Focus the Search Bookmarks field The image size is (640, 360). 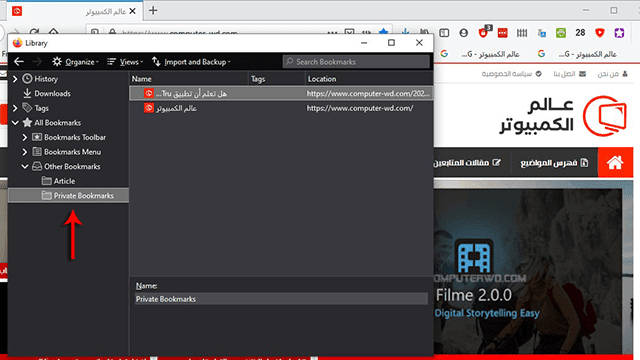tap(356, 62)
